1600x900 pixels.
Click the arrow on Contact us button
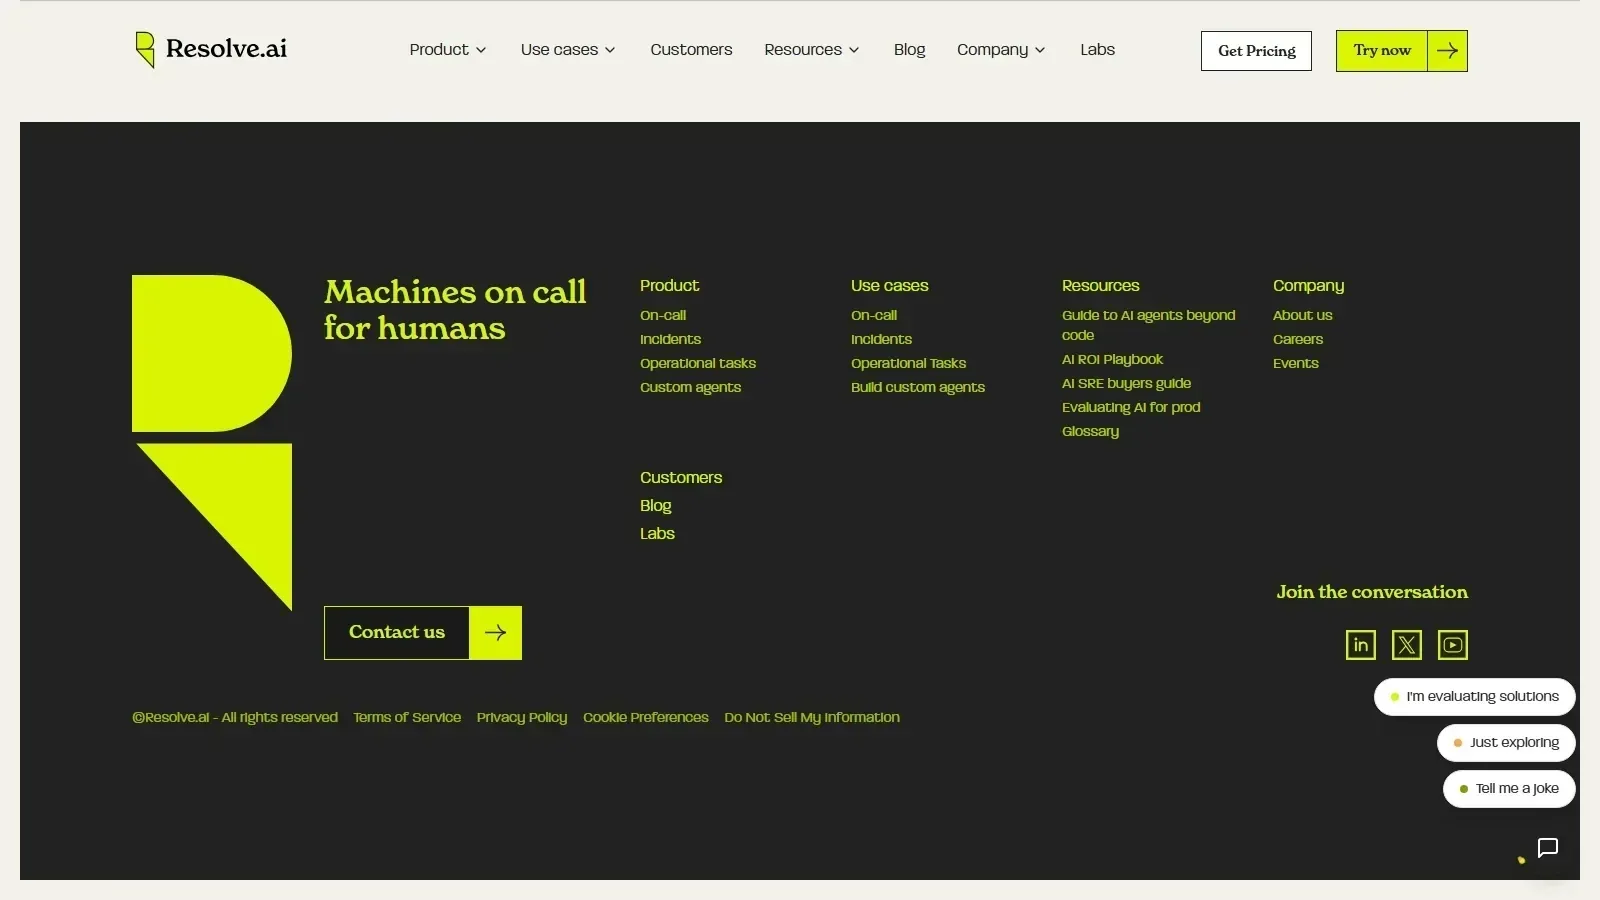(x=495, y=633)
